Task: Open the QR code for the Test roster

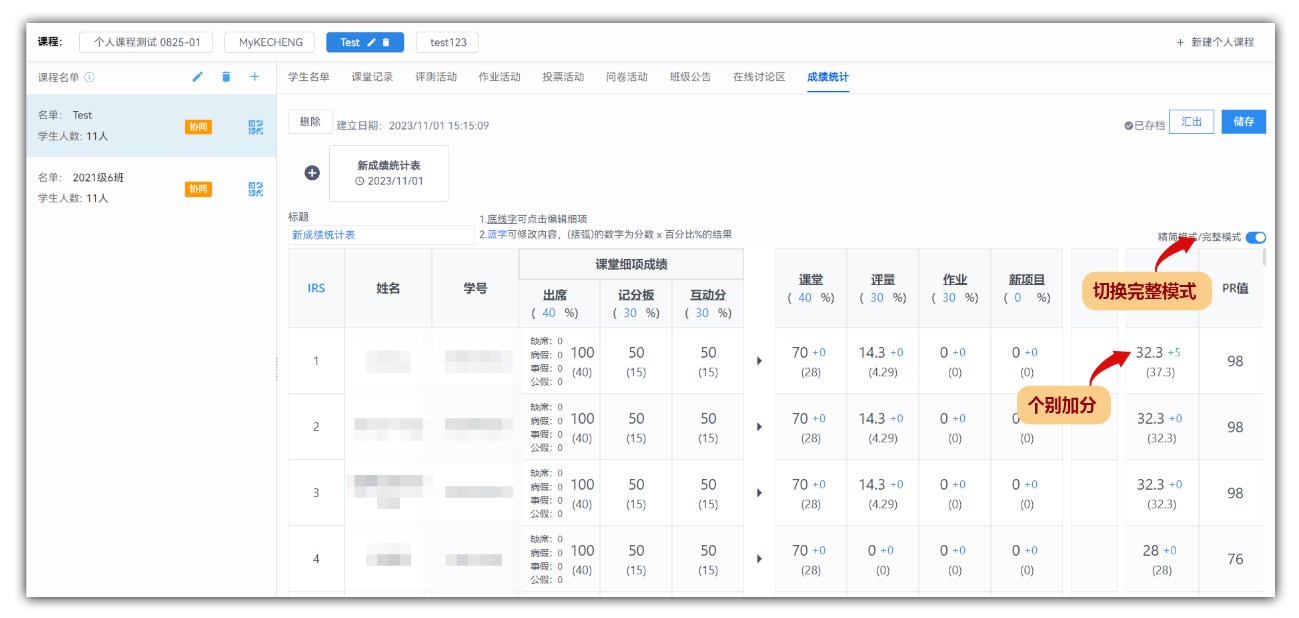Action: pos(256,127)
